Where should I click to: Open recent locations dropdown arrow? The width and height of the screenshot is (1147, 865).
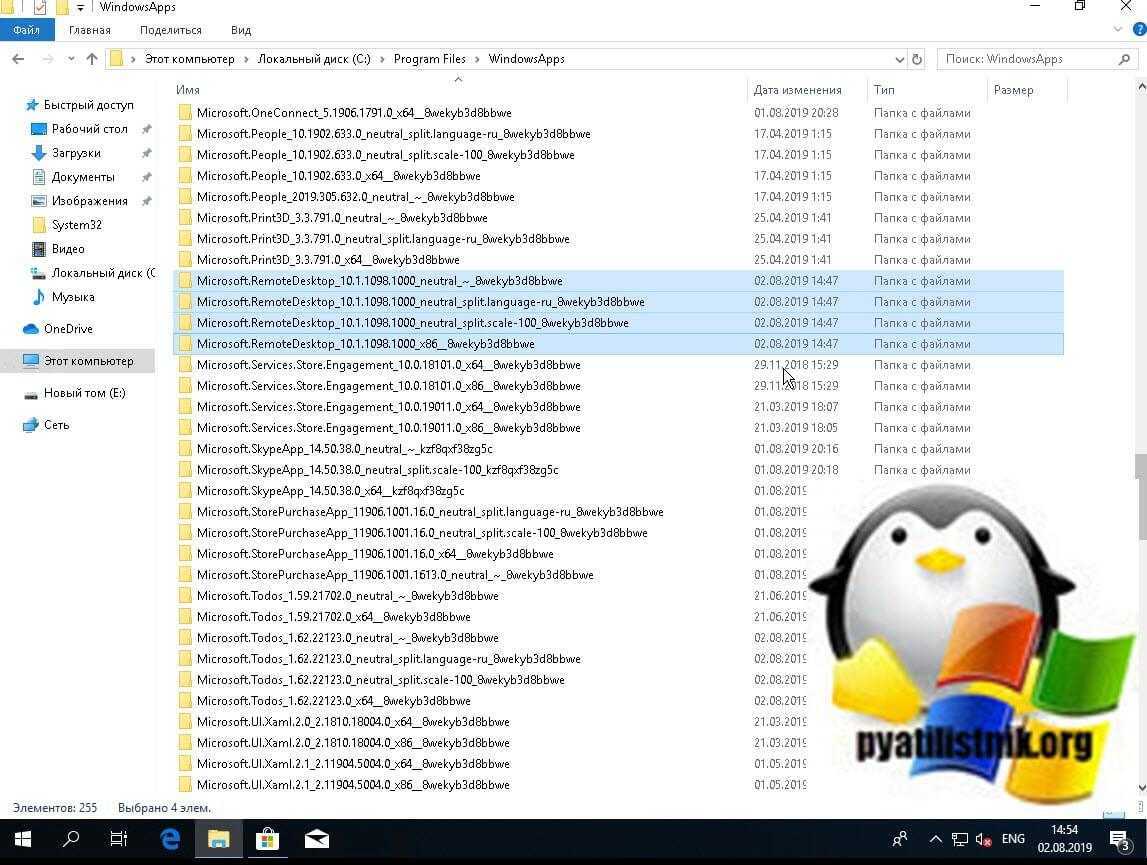pyautogui.click(x=71, y=59)
